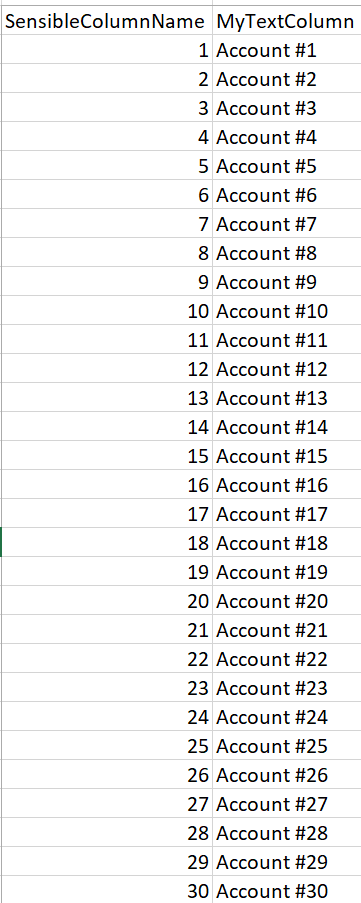361x903 pixels.
Task: Select the Account #30 cell
Action: click(x=287, y=890)
